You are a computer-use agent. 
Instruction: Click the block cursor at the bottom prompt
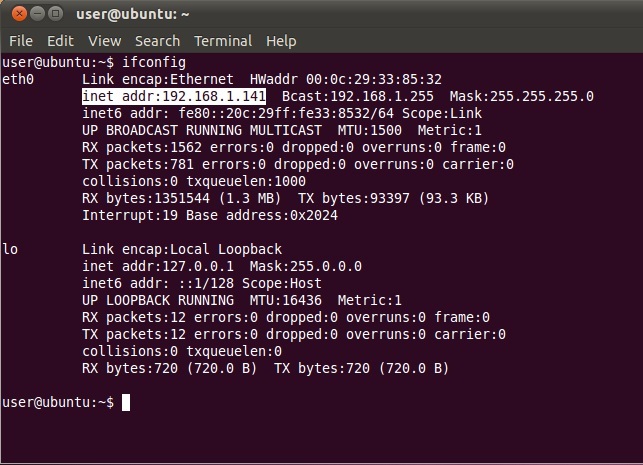click(x=125, y=402)
